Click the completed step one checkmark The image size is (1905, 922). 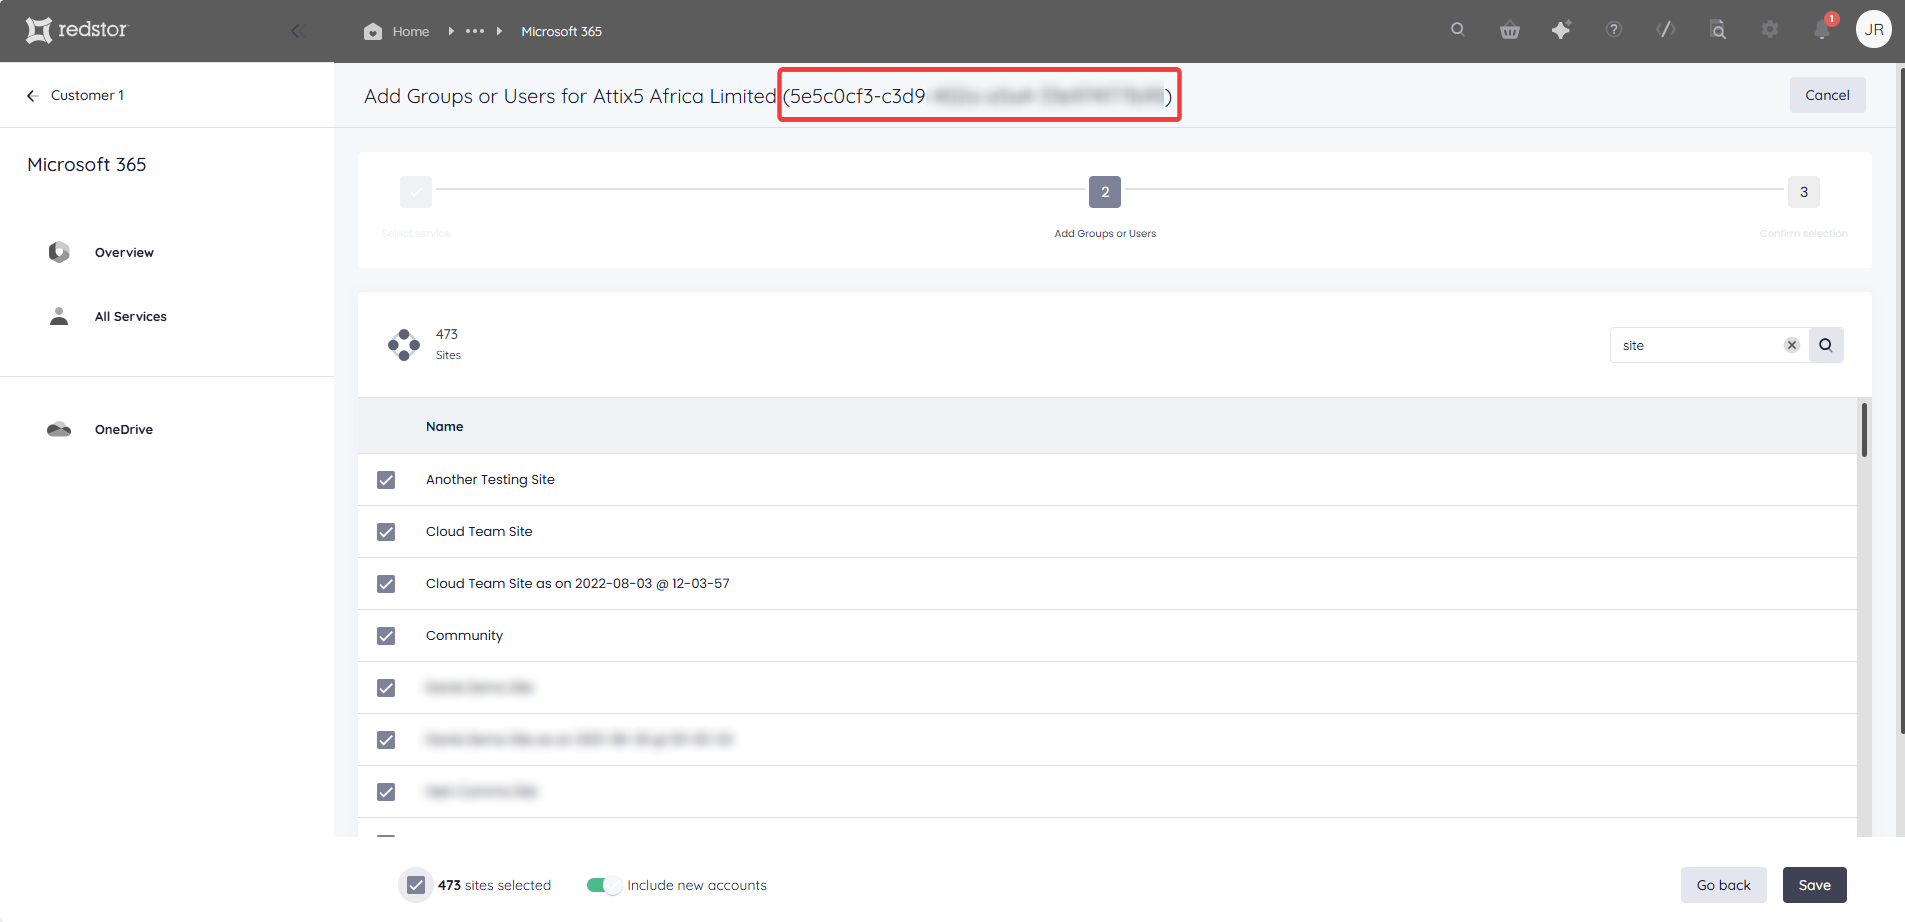click(x=416, y=192)
